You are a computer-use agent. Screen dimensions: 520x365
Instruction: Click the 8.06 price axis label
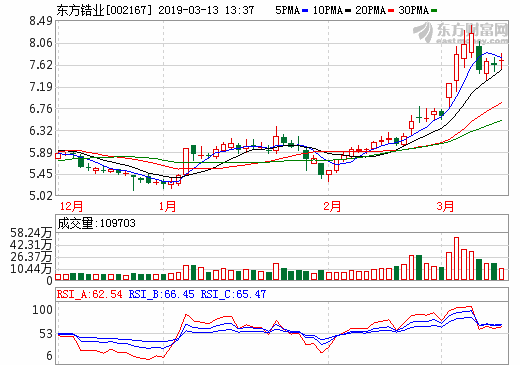click(41, 43)
